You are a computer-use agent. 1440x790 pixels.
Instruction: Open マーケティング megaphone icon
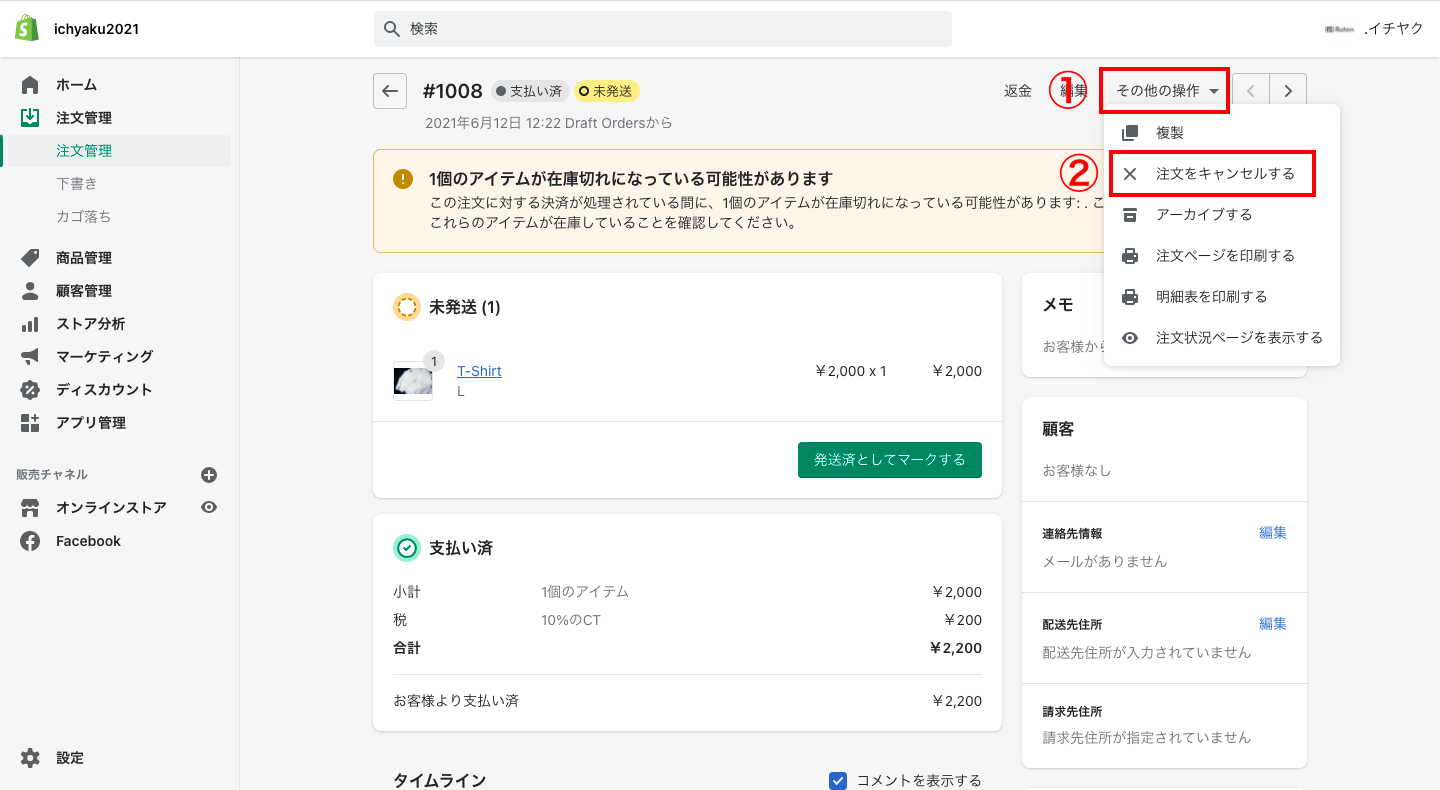pyautogui.click(x=30, y=357)
